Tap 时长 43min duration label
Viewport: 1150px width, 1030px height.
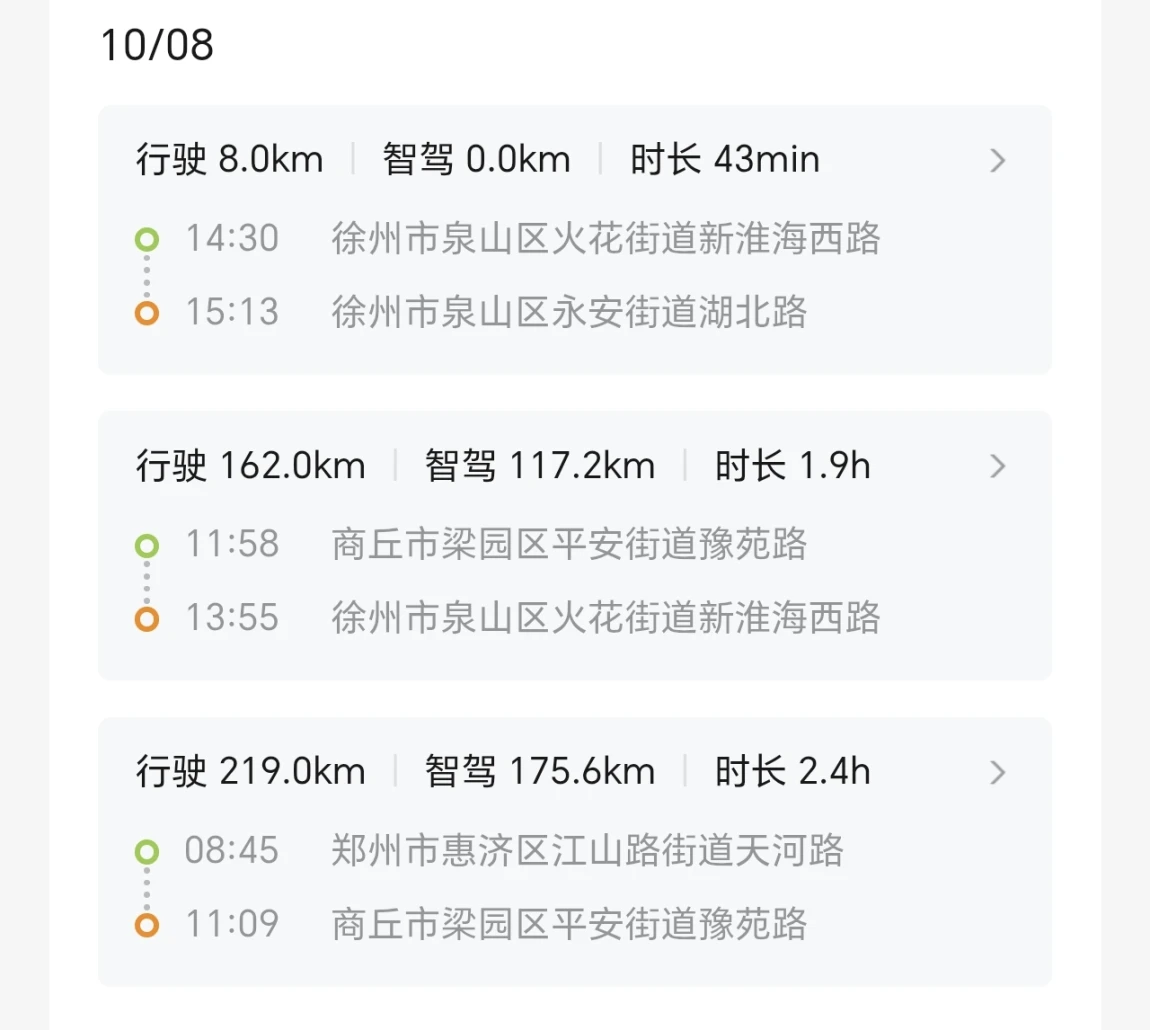click(725, 160)
